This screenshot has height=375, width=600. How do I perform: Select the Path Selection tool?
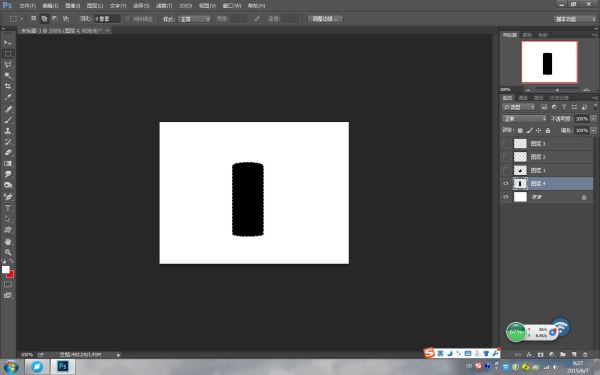[x=8, y=219]
